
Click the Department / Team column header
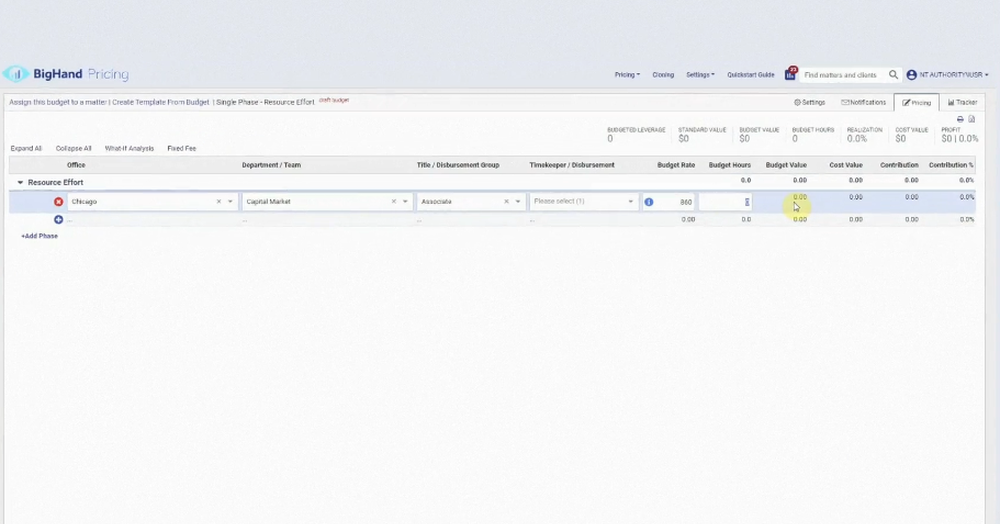point(271,165)
